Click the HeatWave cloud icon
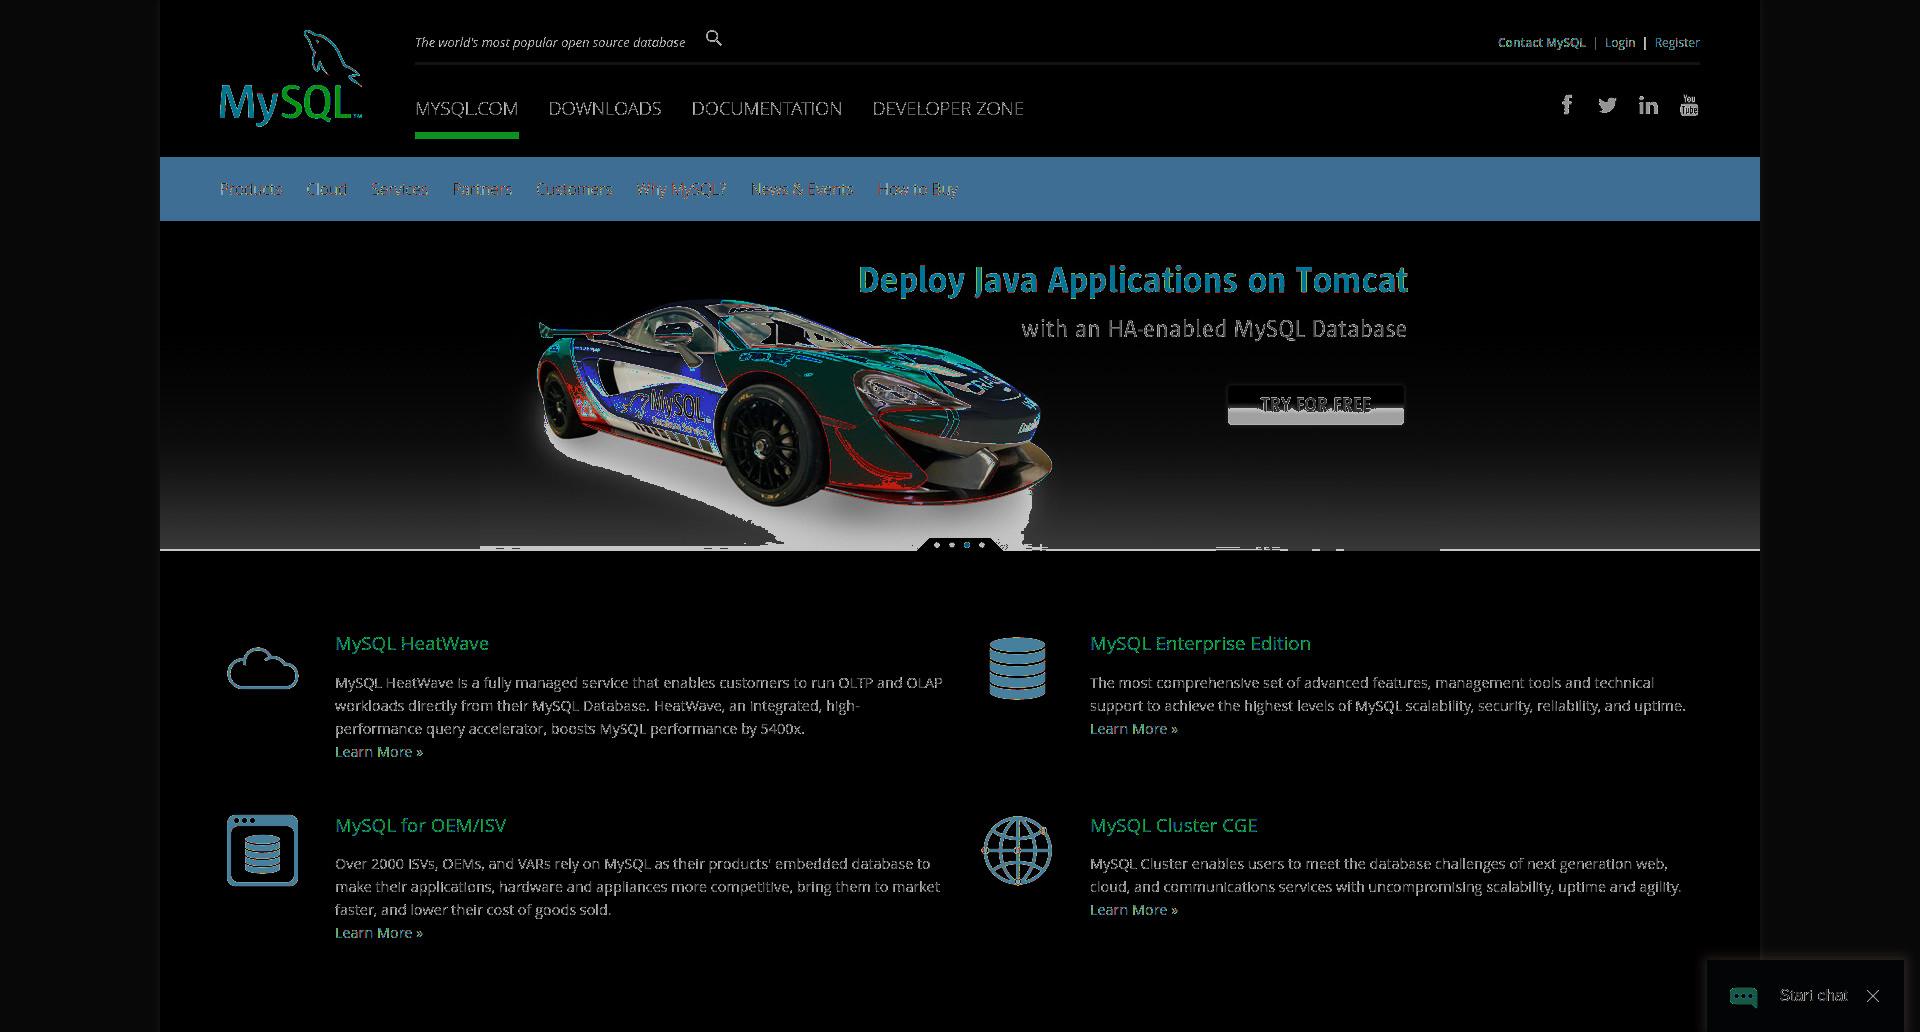 click(x=262, y=668)
